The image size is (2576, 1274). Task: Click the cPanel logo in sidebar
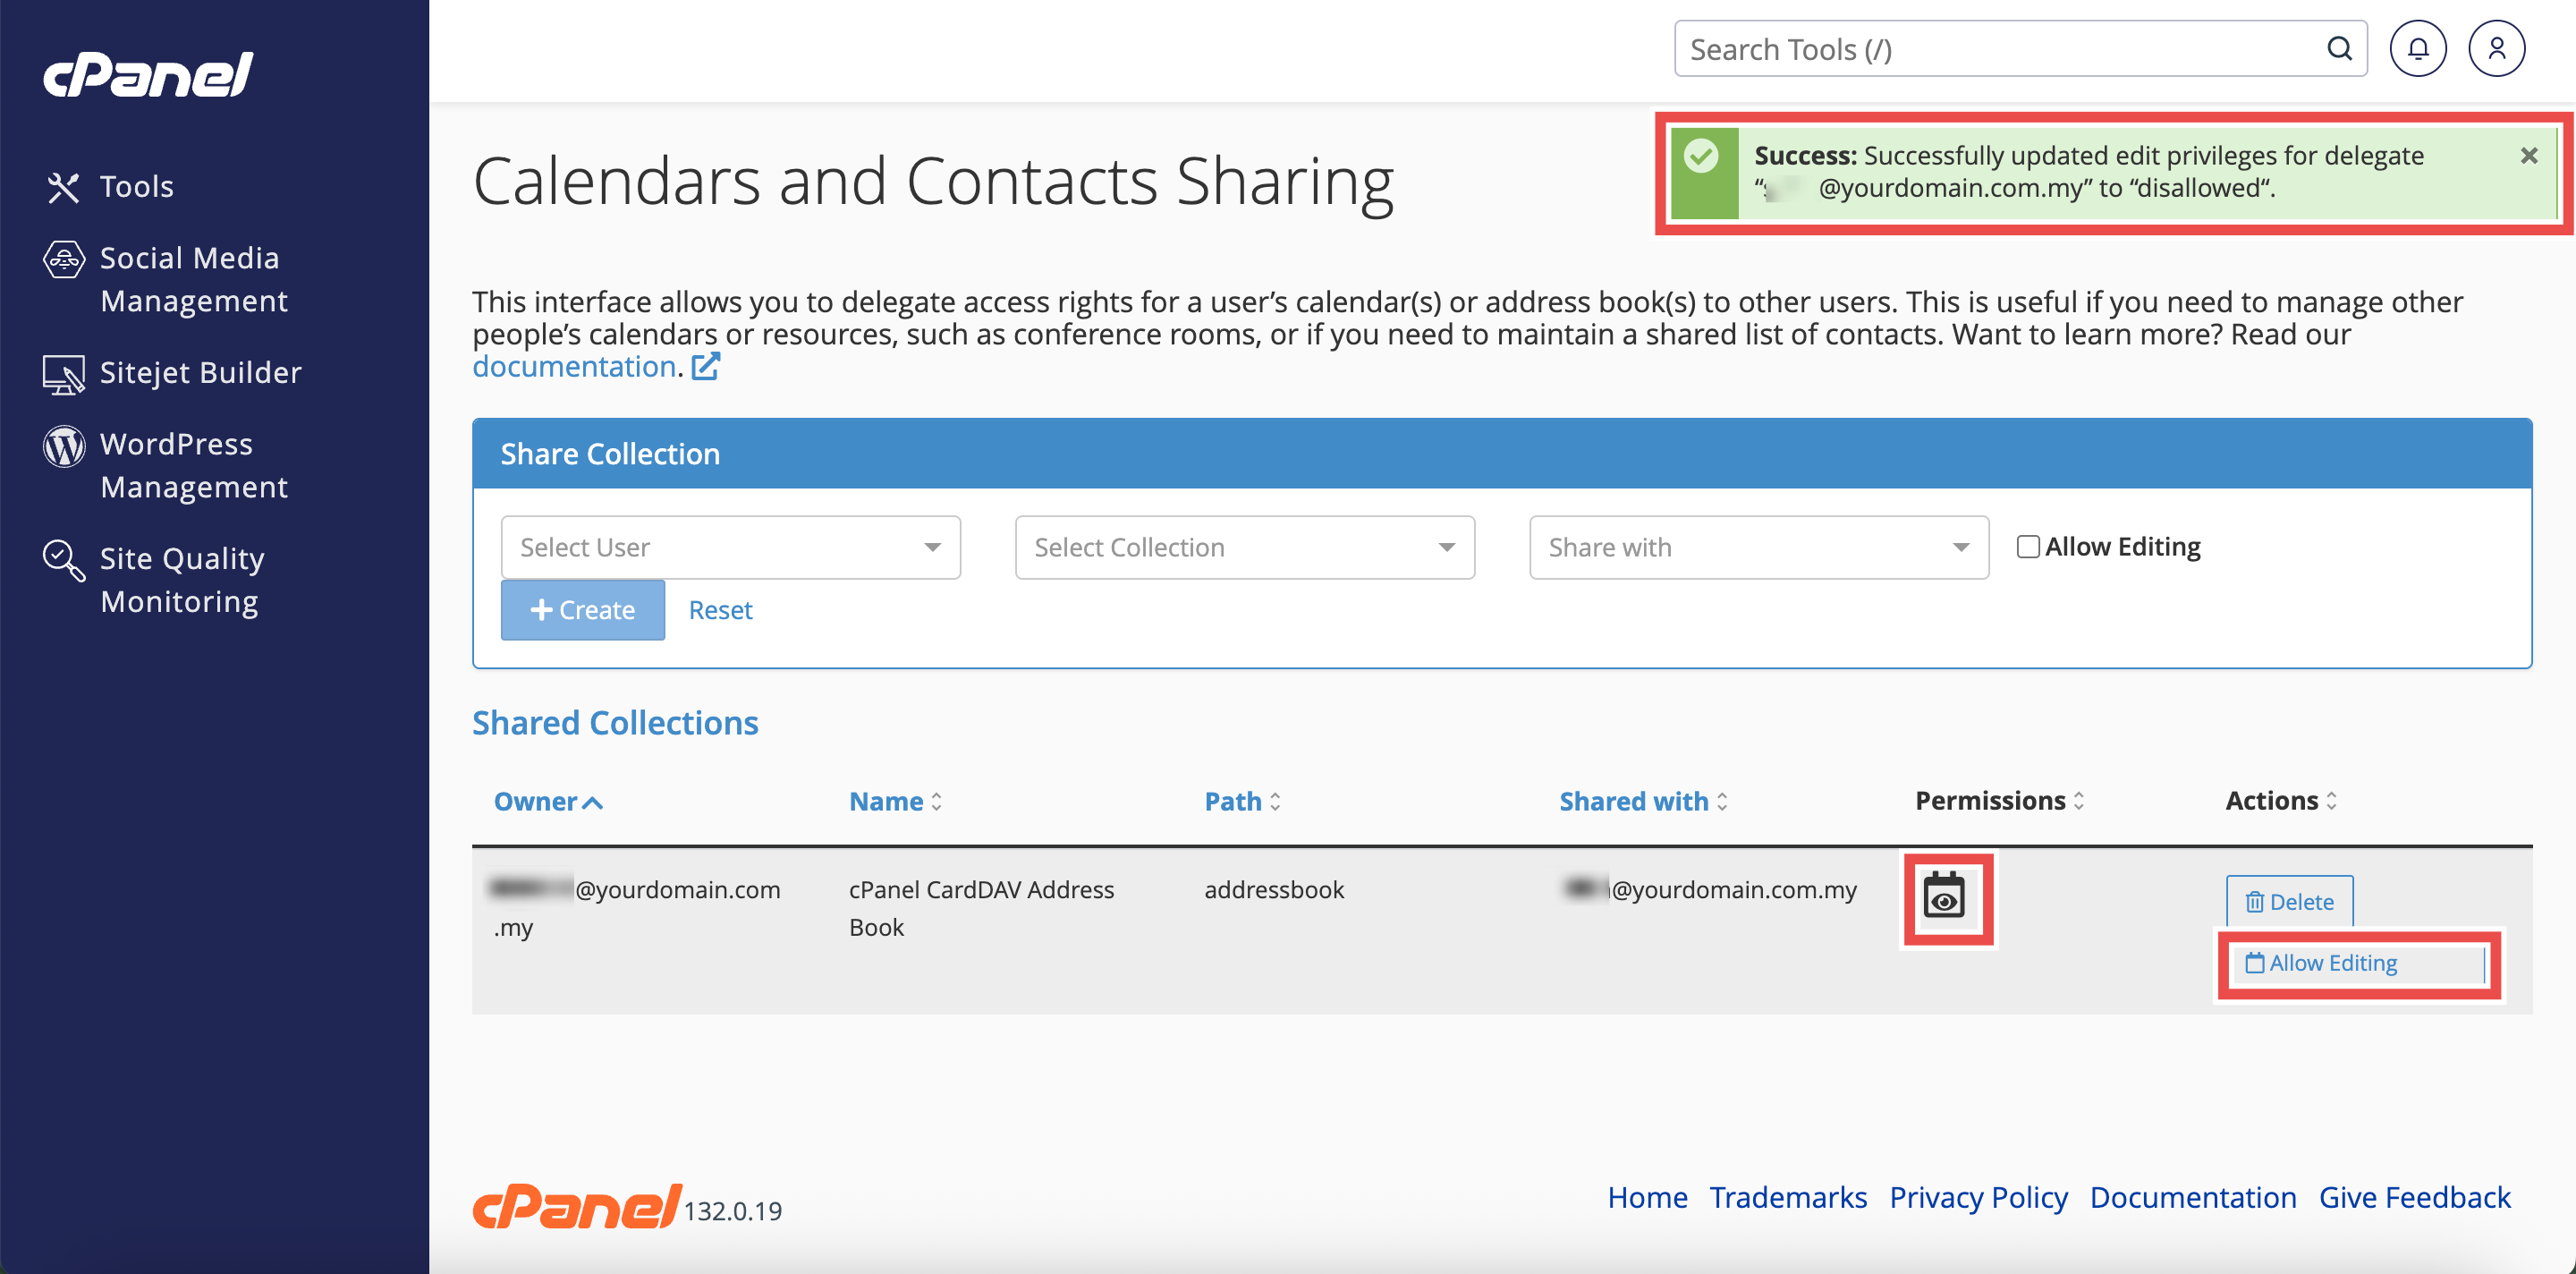[148, 75]
